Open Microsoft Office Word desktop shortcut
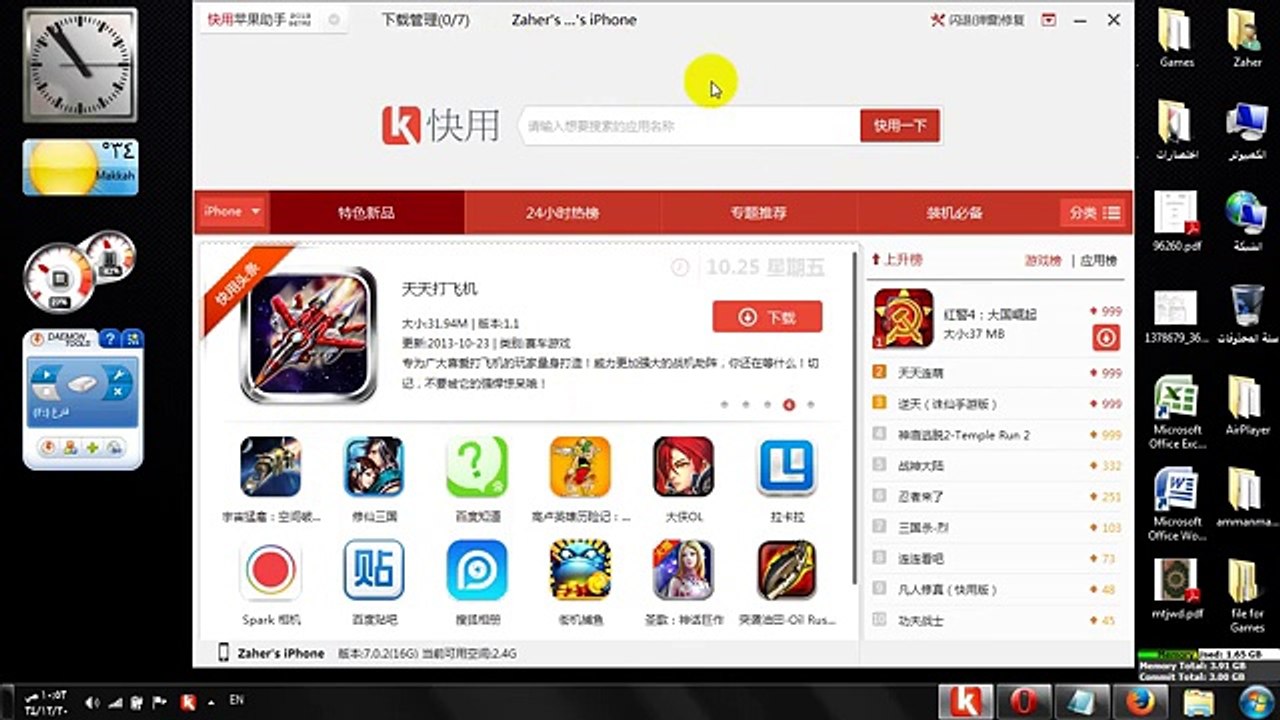Image resolution: width=1280 pixels, height=720 pixels. click(1176, 504)
